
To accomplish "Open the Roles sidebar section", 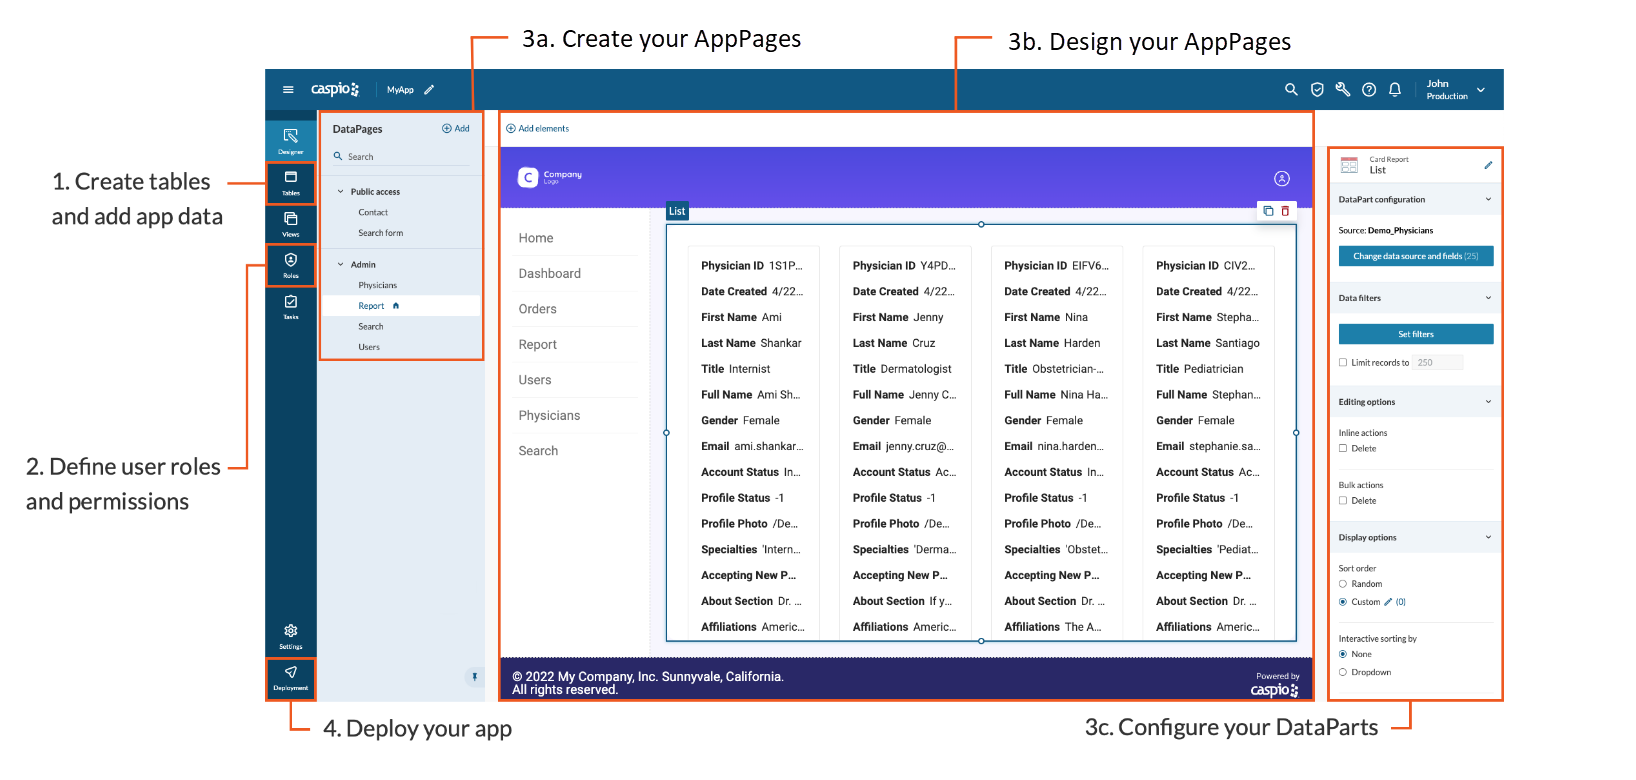I will pyautogui.click(x=291, y=265).
